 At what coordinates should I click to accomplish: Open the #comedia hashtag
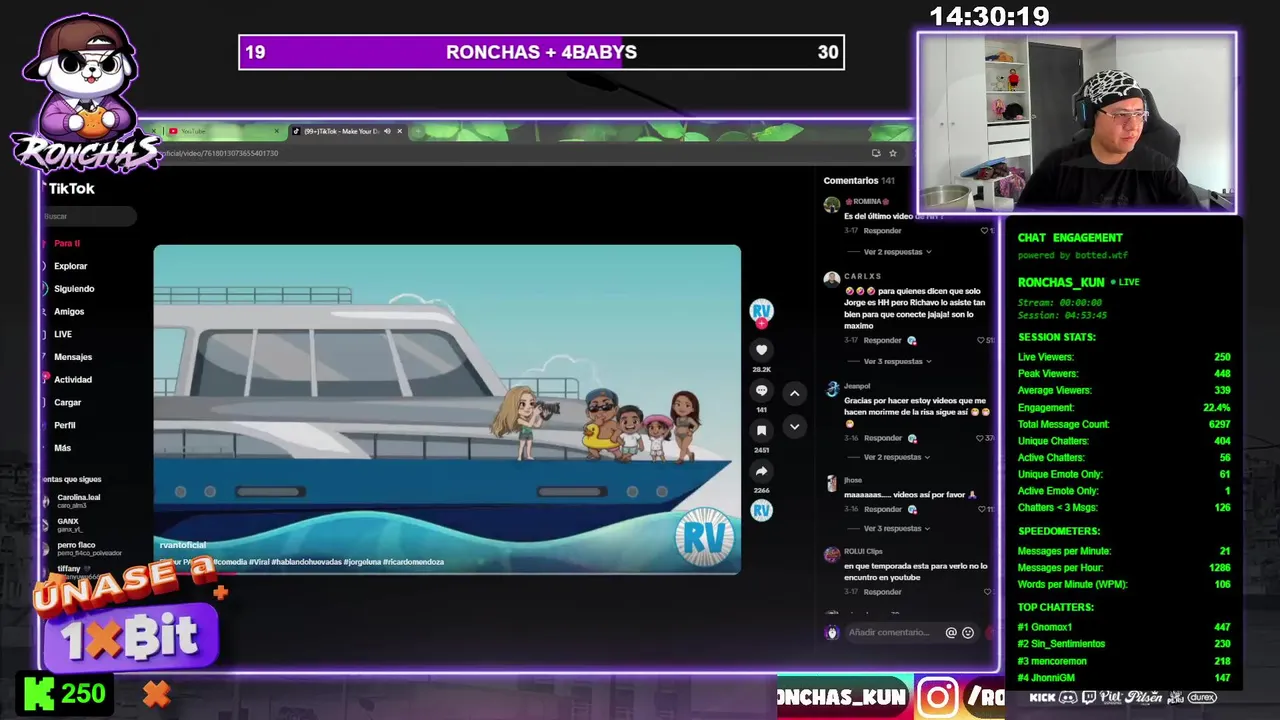click(229, 562)
